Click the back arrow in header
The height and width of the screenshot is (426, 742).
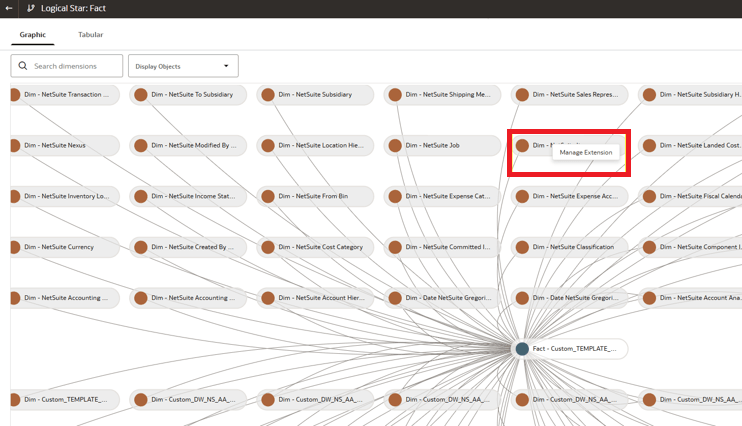(9, 8)
